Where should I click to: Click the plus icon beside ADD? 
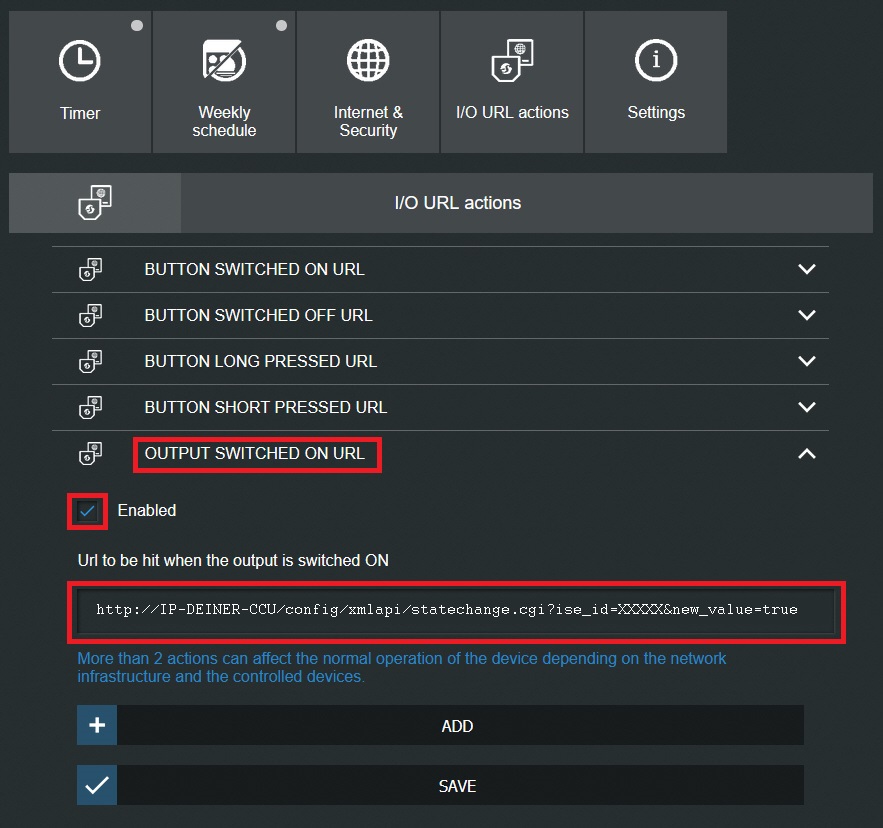(97, 726)
